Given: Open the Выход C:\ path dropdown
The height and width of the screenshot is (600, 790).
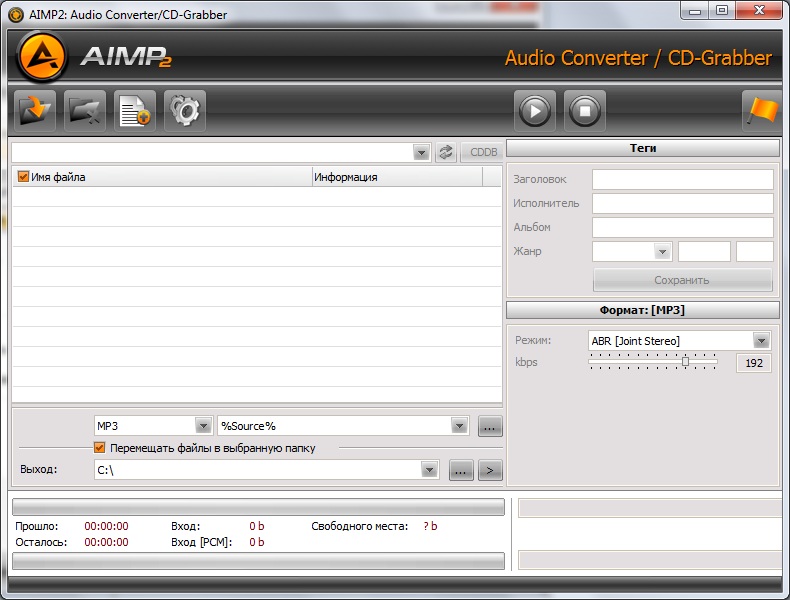Looking at the screenshot, I should point(429,470).
